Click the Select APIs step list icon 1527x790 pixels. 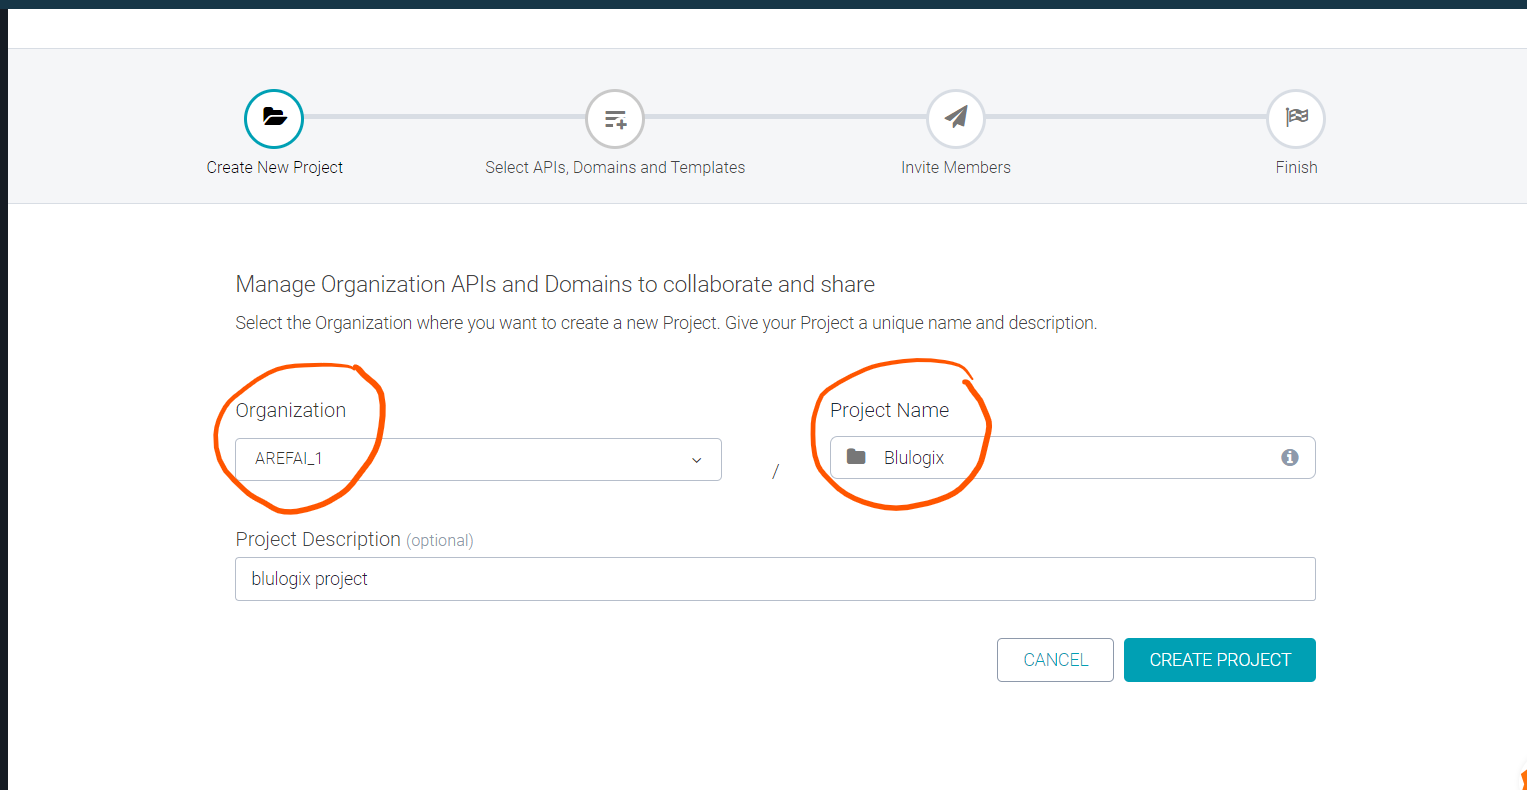click(x=615, y=119)
